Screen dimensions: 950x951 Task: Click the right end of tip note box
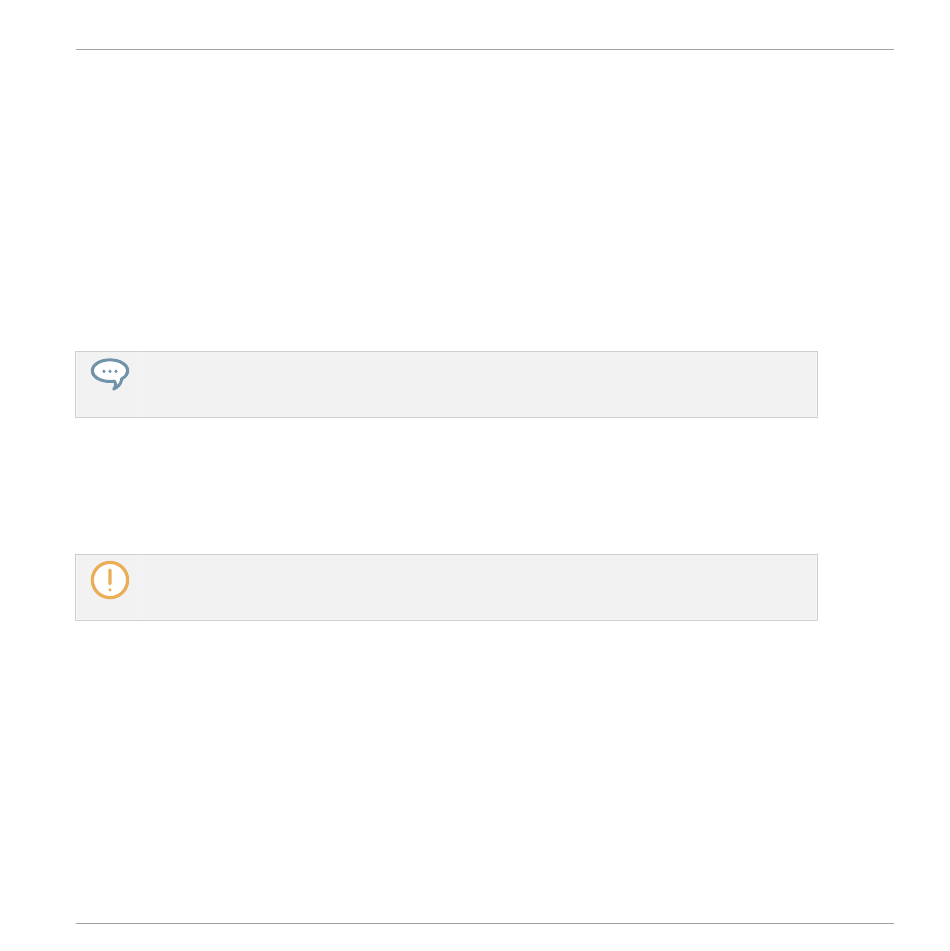[813, 385]
